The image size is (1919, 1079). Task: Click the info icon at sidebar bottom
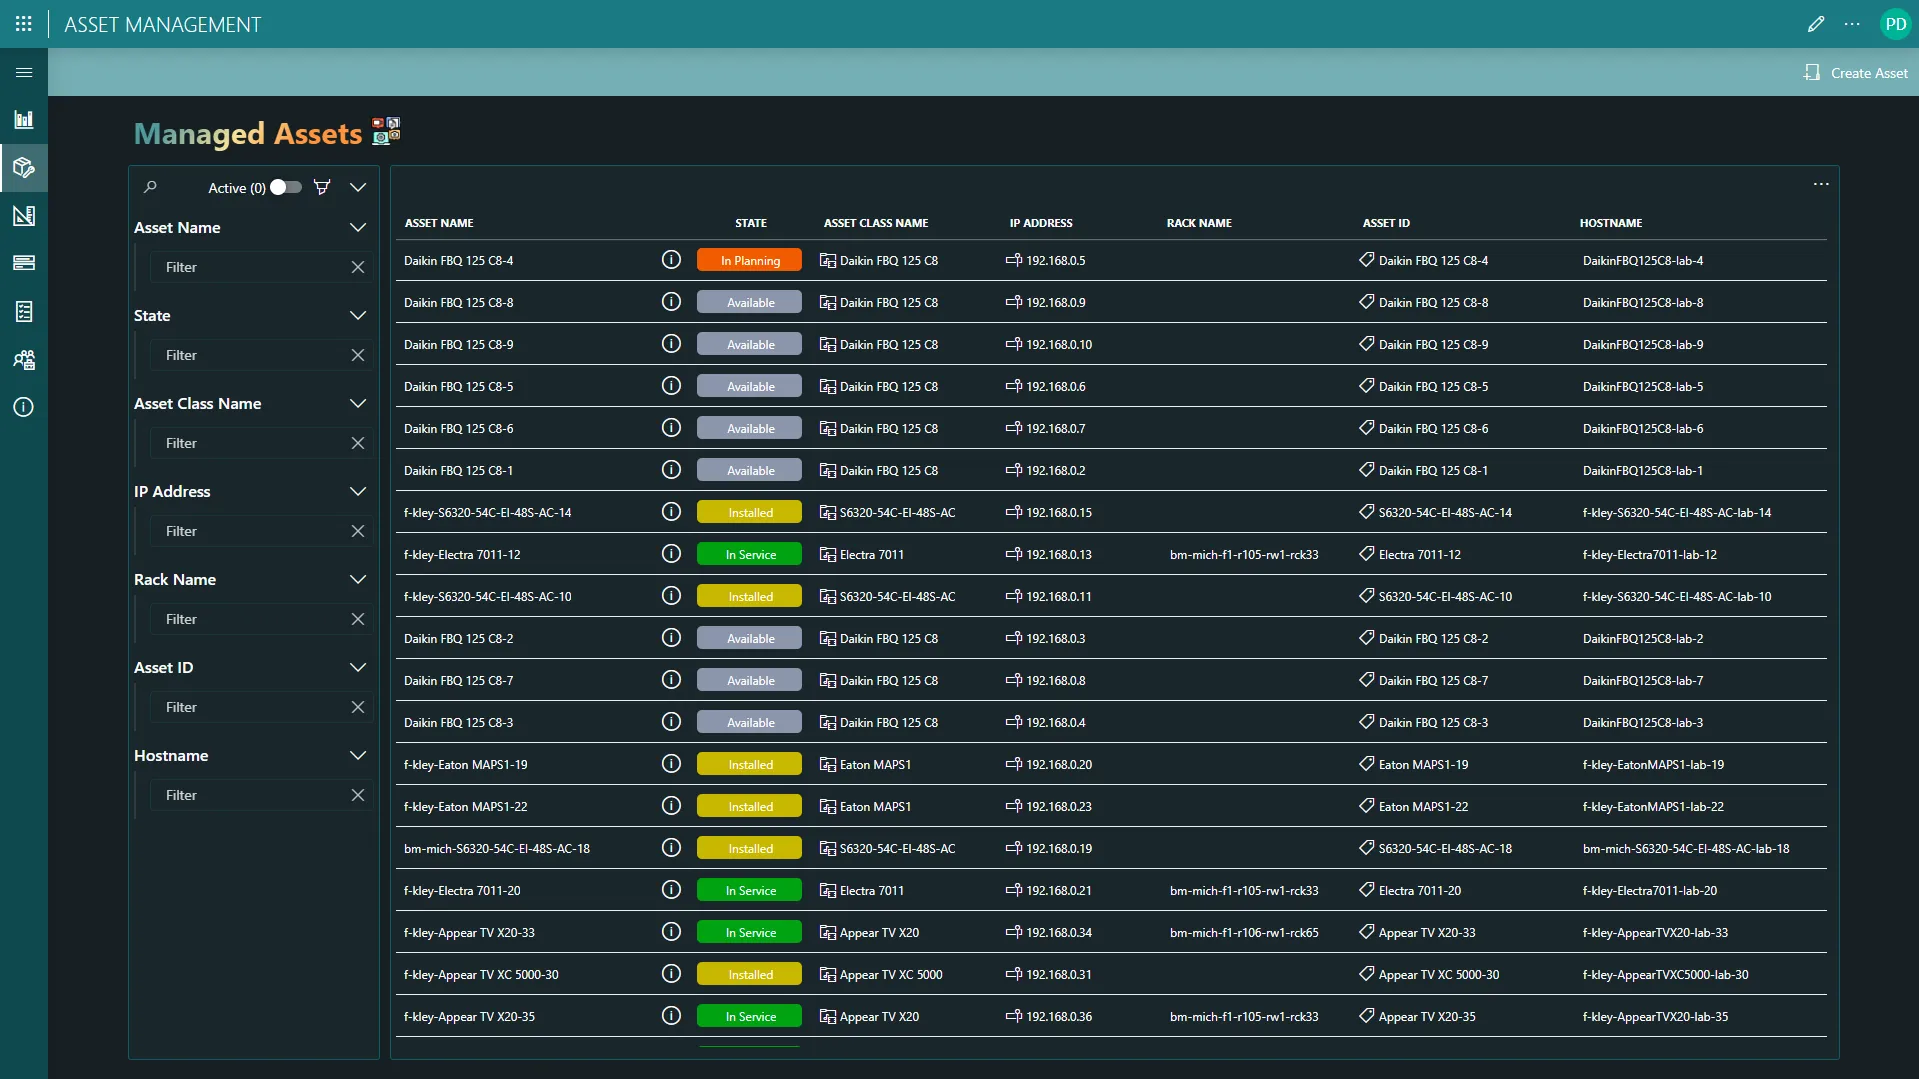pyautogui.click(x=23, y=407)
